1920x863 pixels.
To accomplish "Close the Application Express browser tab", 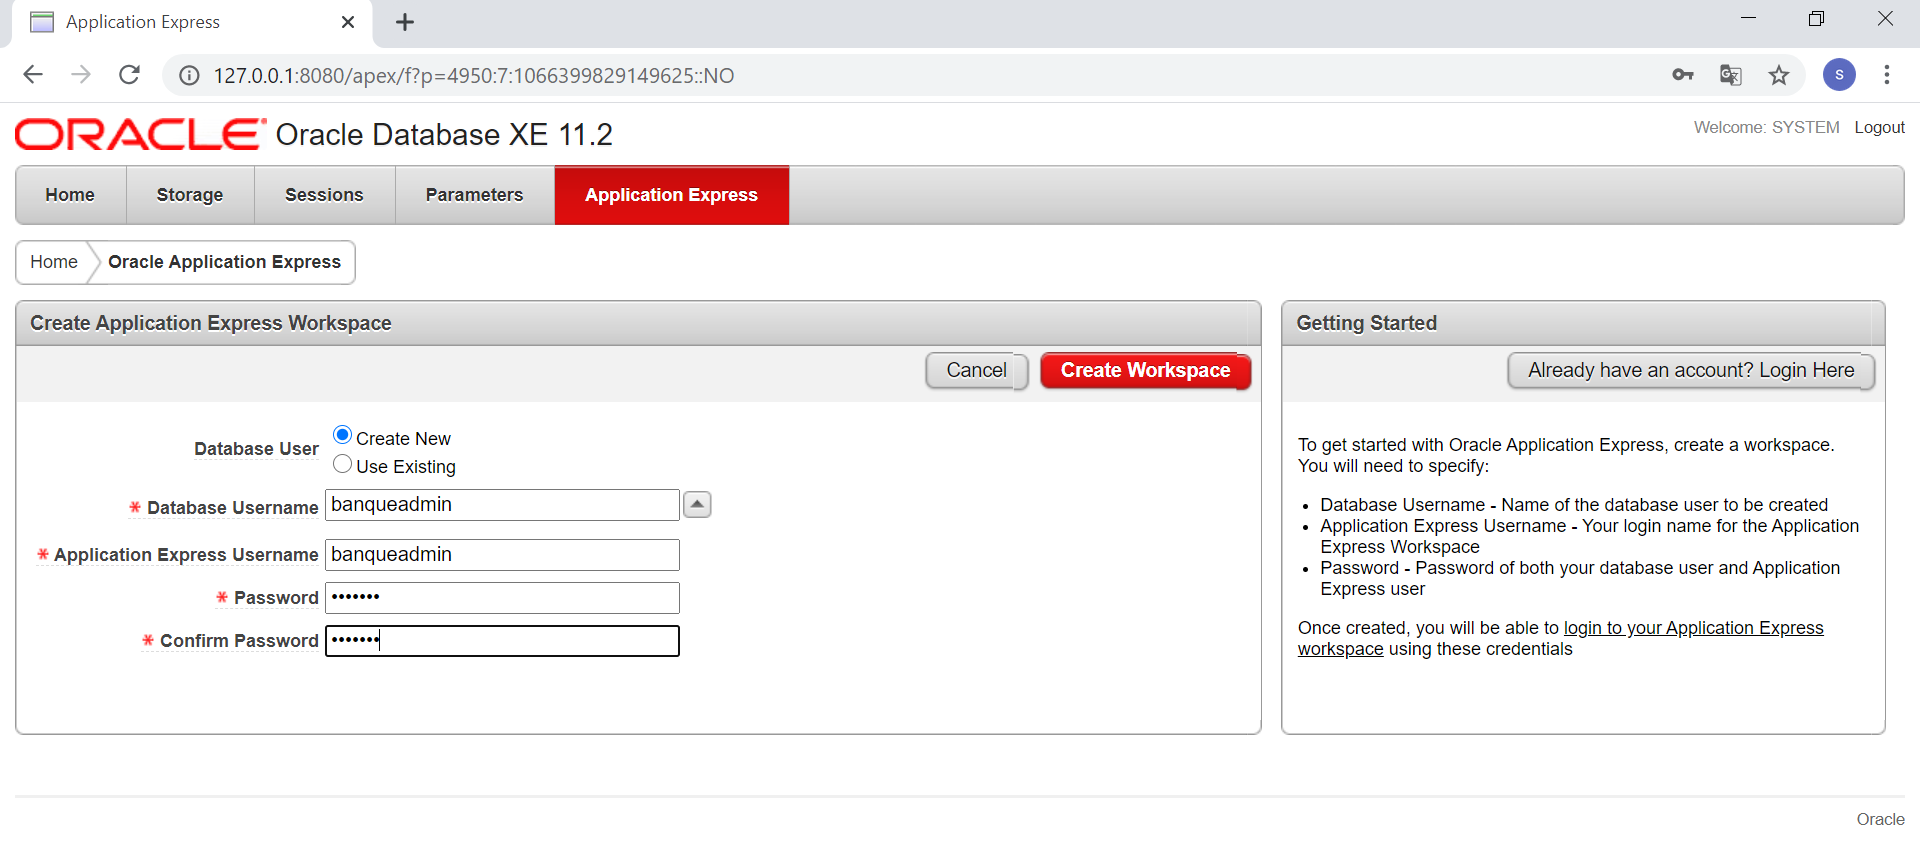I will pyautogui.click(x=348, y=22).
